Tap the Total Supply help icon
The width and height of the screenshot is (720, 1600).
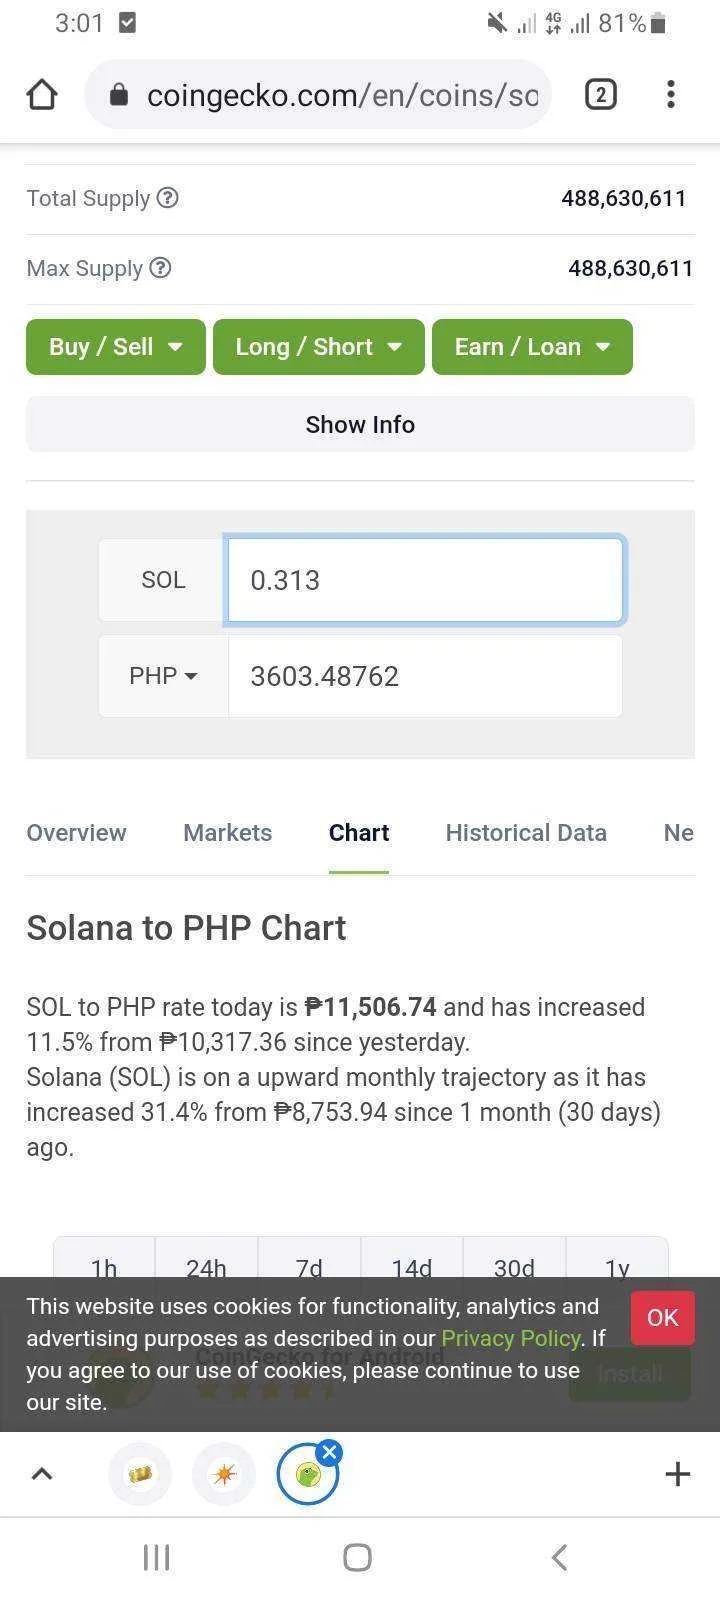tap(168, 198)
